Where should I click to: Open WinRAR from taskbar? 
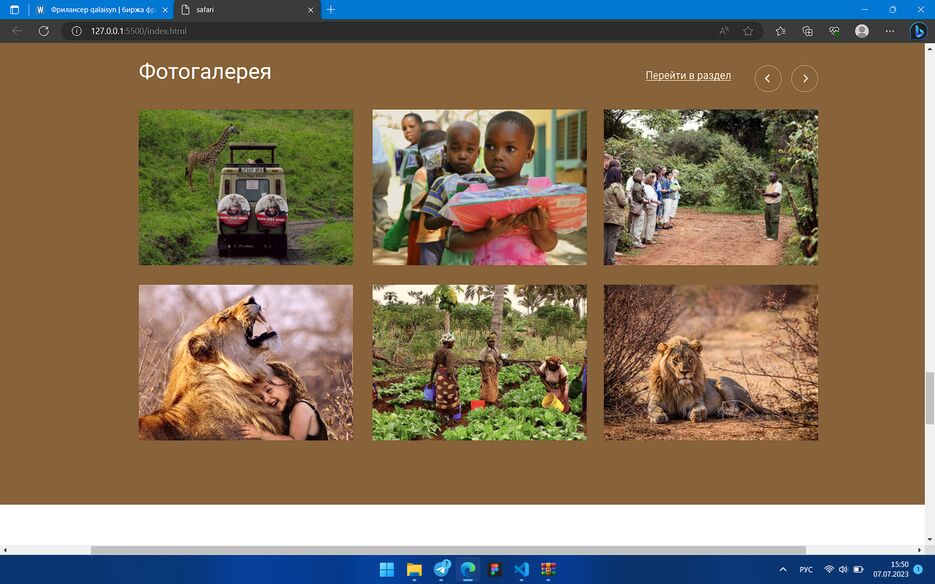tap(548, 569)
